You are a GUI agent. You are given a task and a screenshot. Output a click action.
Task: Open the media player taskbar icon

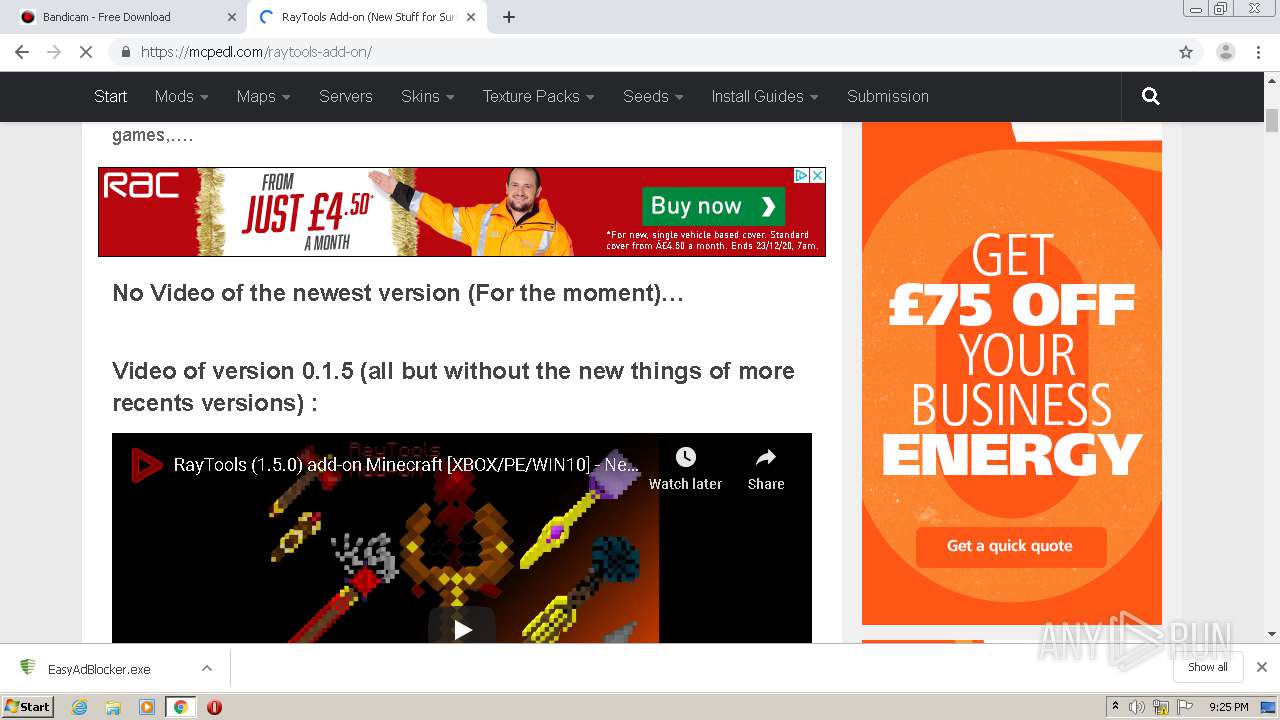click(147, 707)
